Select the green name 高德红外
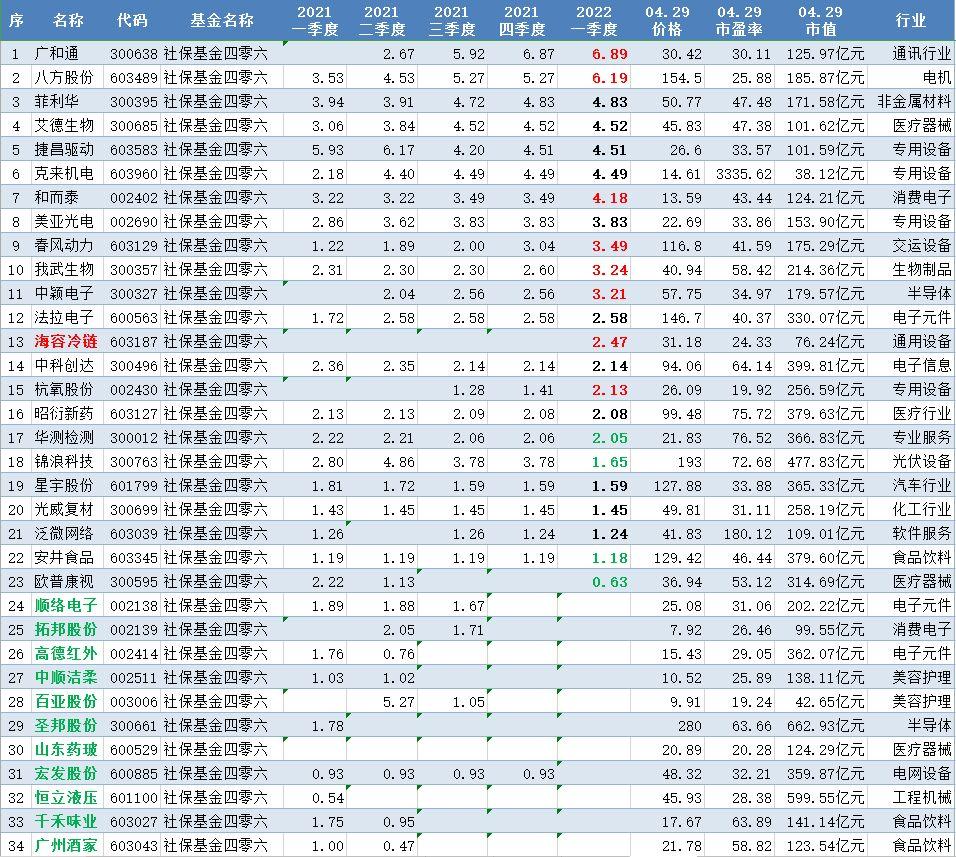The image size is (956, 857). click(x=66, y=654)
